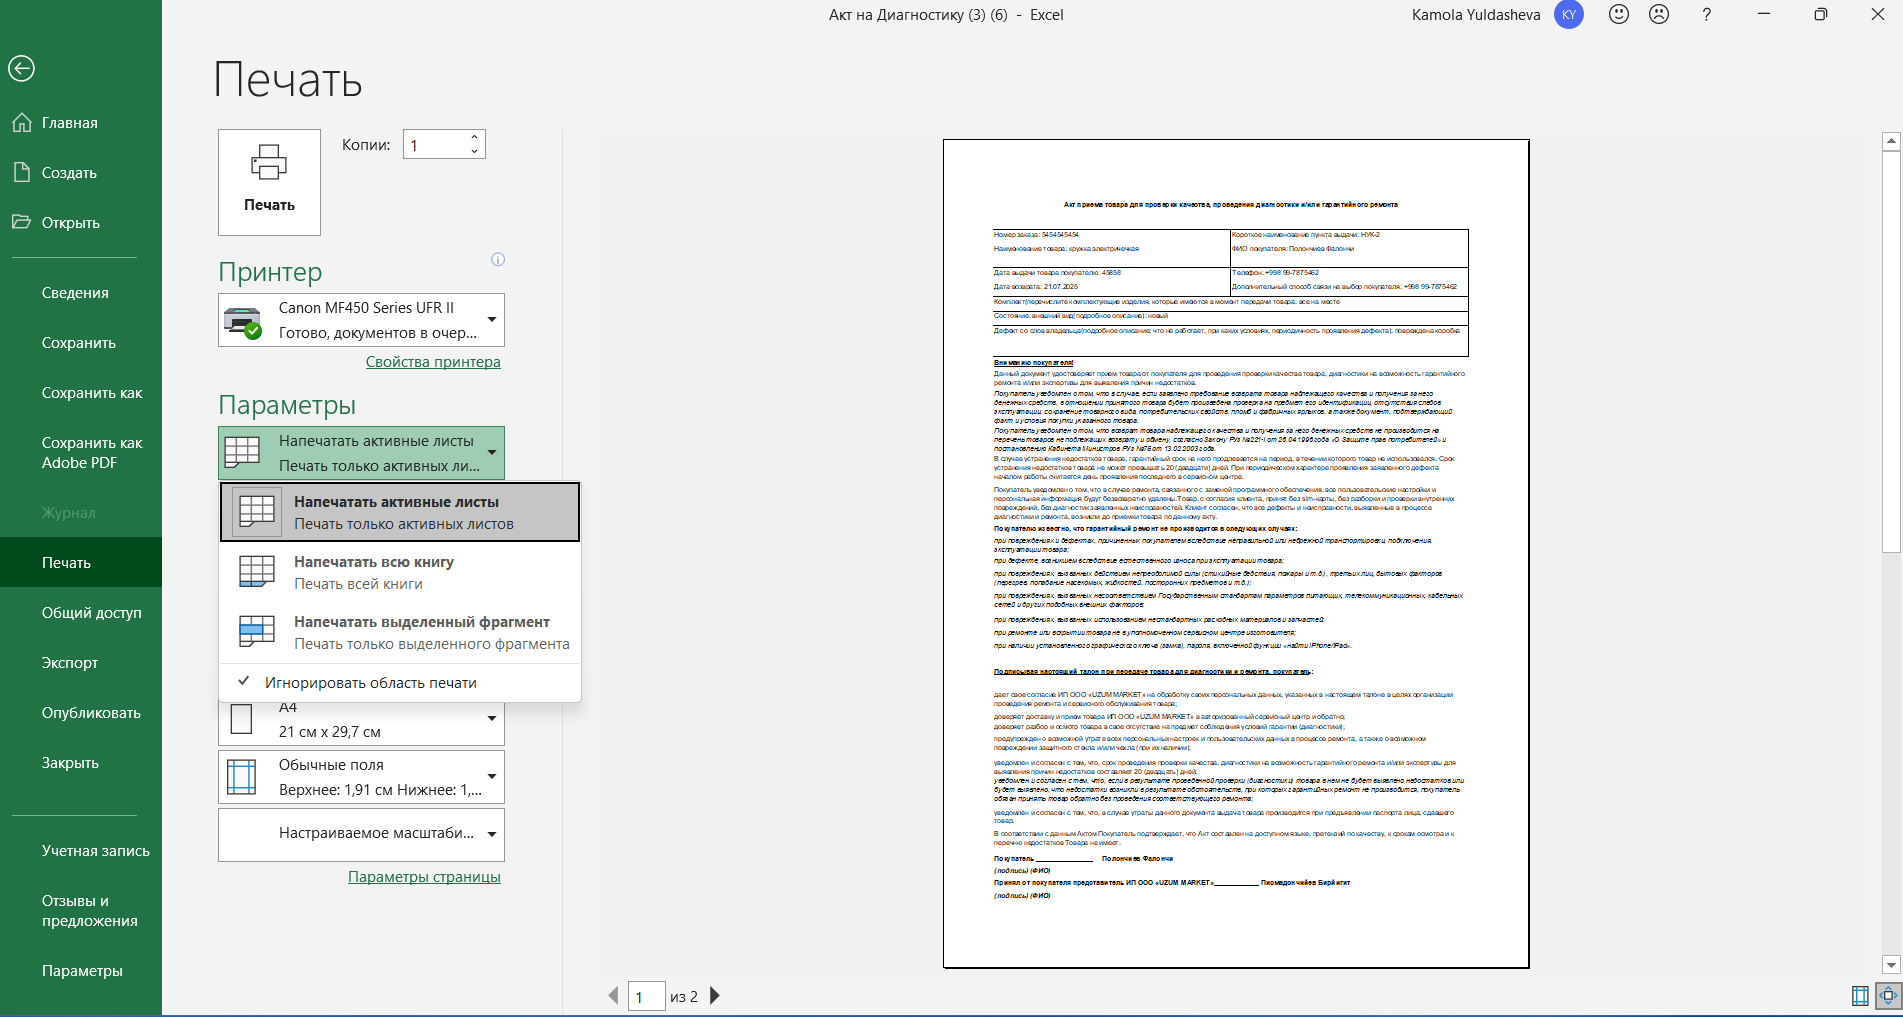This screenshot has width=1903, height=1017.
Task: Open Сведения in sidebar
Action: [x=81, y=293]
